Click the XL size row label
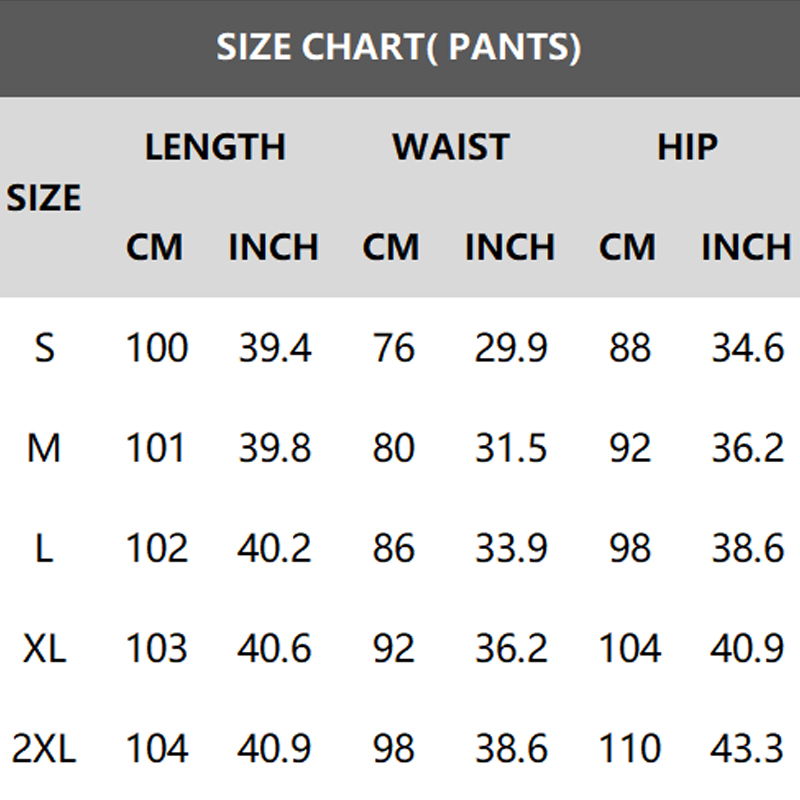Screen dimensions: 800x800 (x=44, y=649)
